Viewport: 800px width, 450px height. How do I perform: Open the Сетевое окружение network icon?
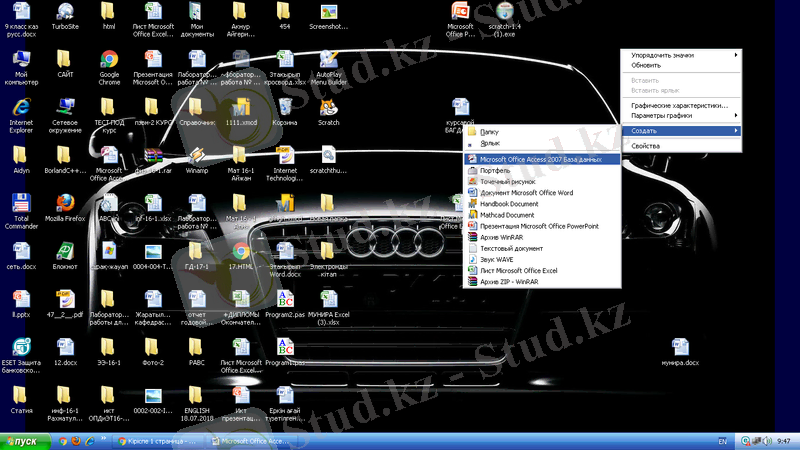coord(65,108)
